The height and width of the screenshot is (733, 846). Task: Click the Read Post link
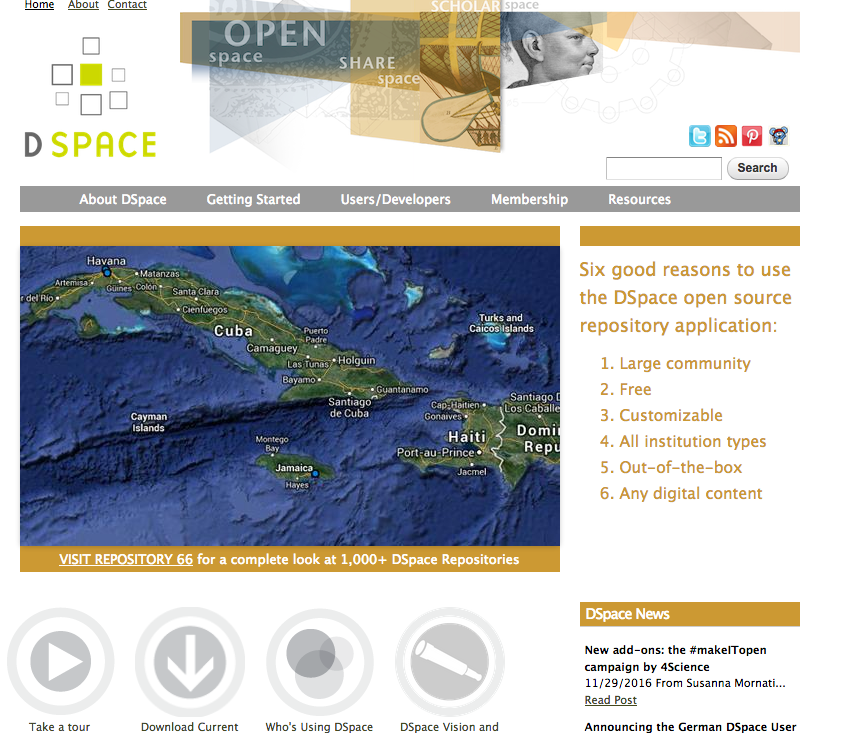click(610, 700)
